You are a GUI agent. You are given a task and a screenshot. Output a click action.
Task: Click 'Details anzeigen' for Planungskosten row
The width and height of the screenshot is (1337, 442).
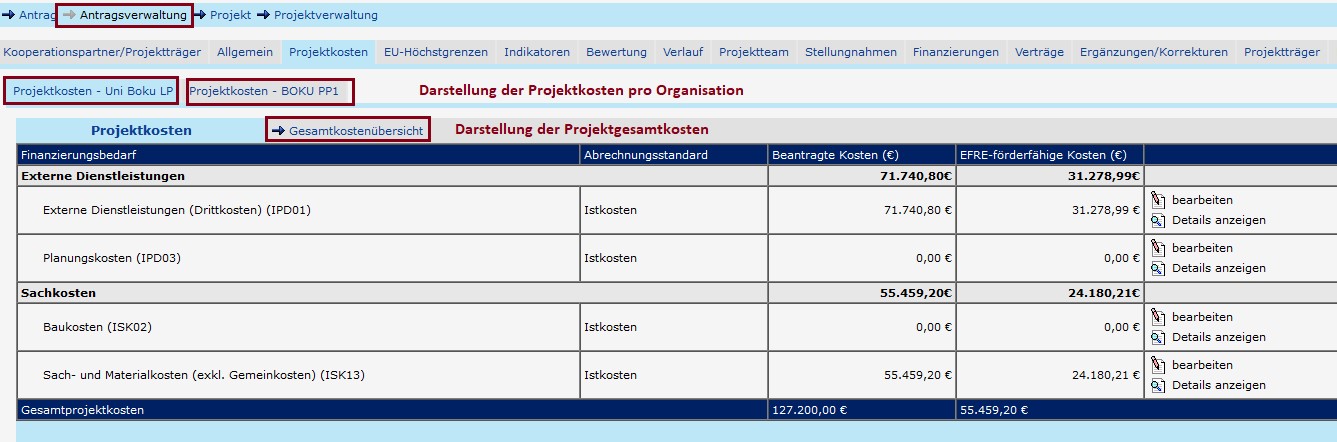(1218, 269)
